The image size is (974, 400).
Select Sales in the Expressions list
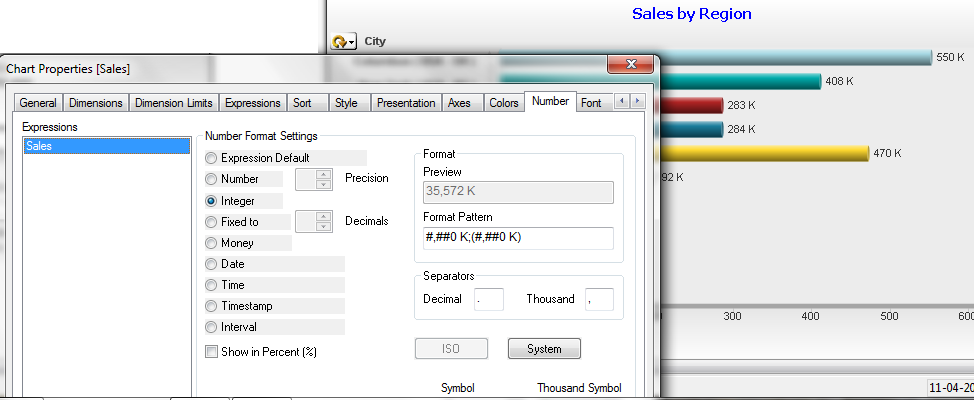pos(106,146)
